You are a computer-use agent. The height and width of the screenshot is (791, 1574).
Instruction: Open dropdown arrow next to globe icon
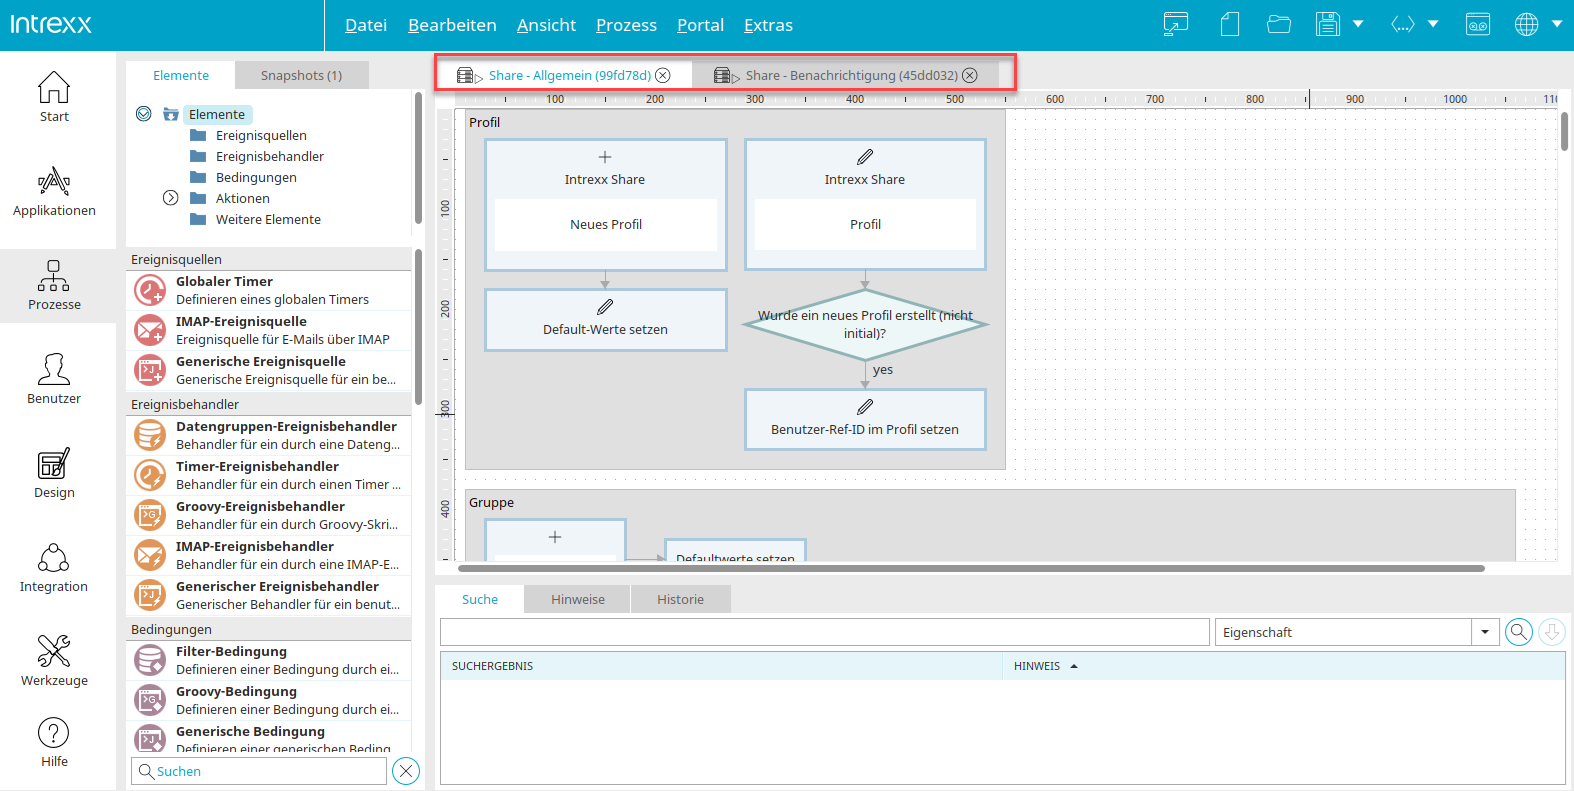tap(1557, 24)
